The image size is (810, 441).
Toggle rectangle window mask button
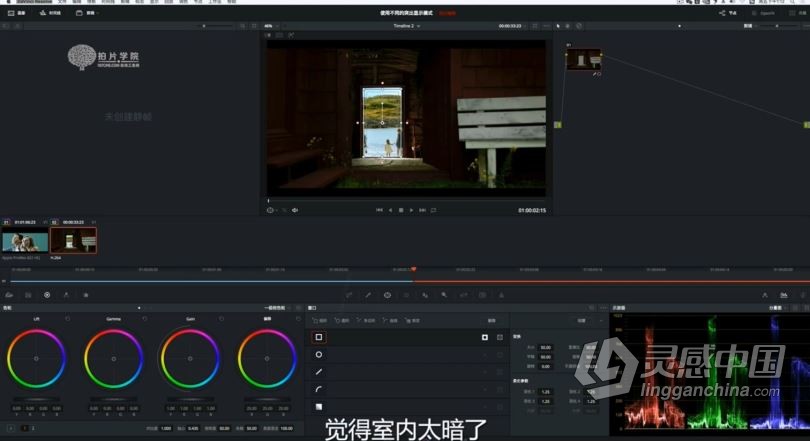pyautogui.click(x=500, y=337)
